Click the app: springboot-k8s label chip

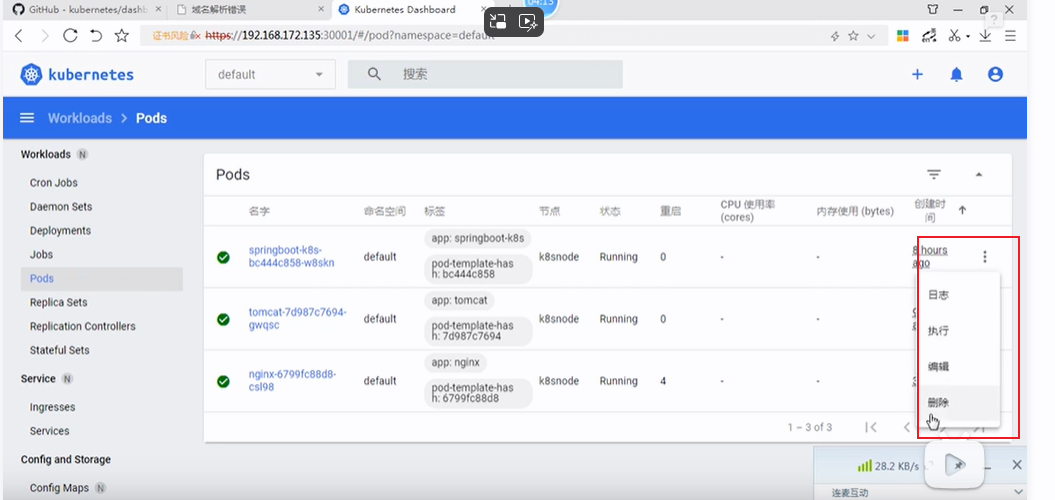478,238
